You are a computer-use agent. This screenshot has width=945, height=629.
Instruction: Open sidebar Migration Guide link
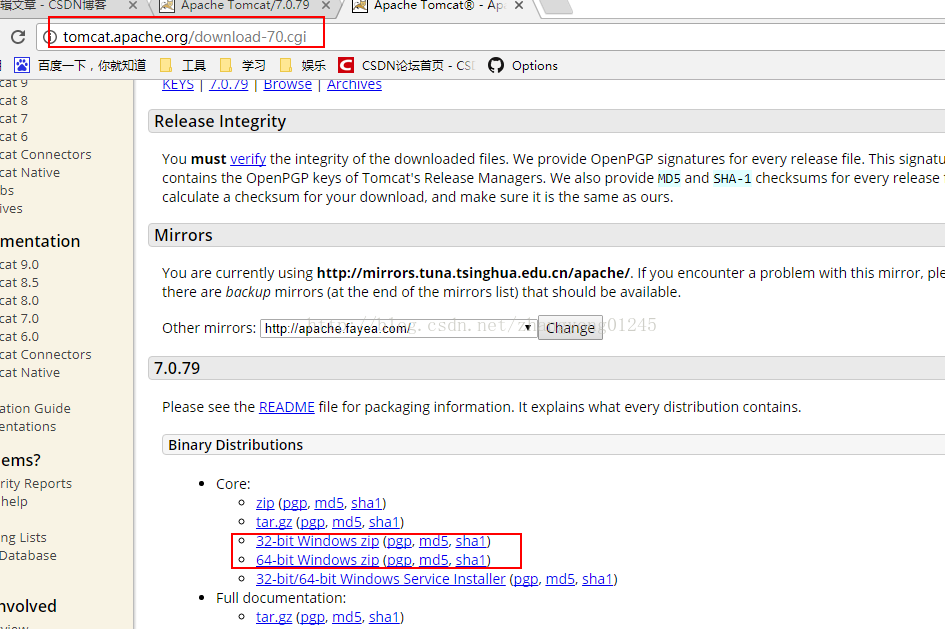point(36,408)
